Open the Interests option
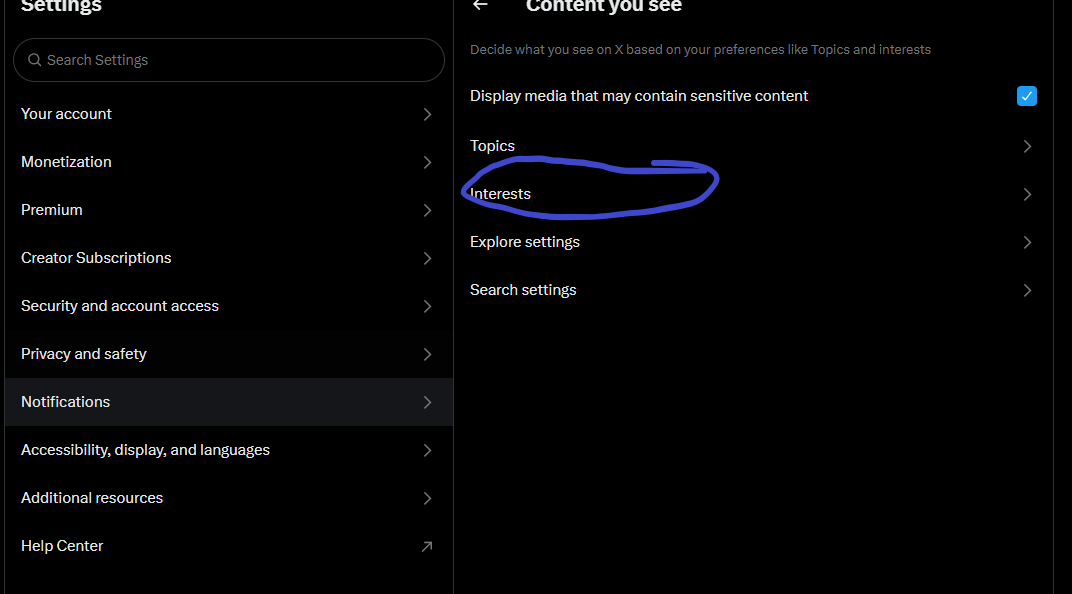 [753, 194]
